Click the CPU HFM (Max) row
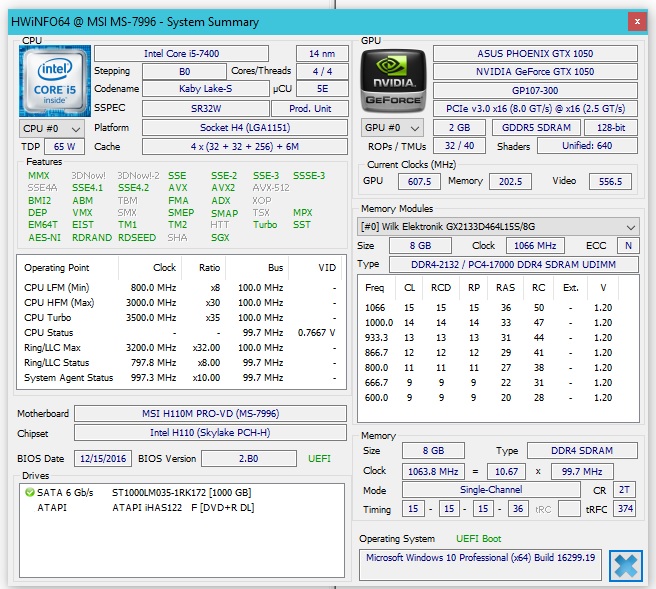Viewport: 656px width, 589px height. tap(180, 302)
